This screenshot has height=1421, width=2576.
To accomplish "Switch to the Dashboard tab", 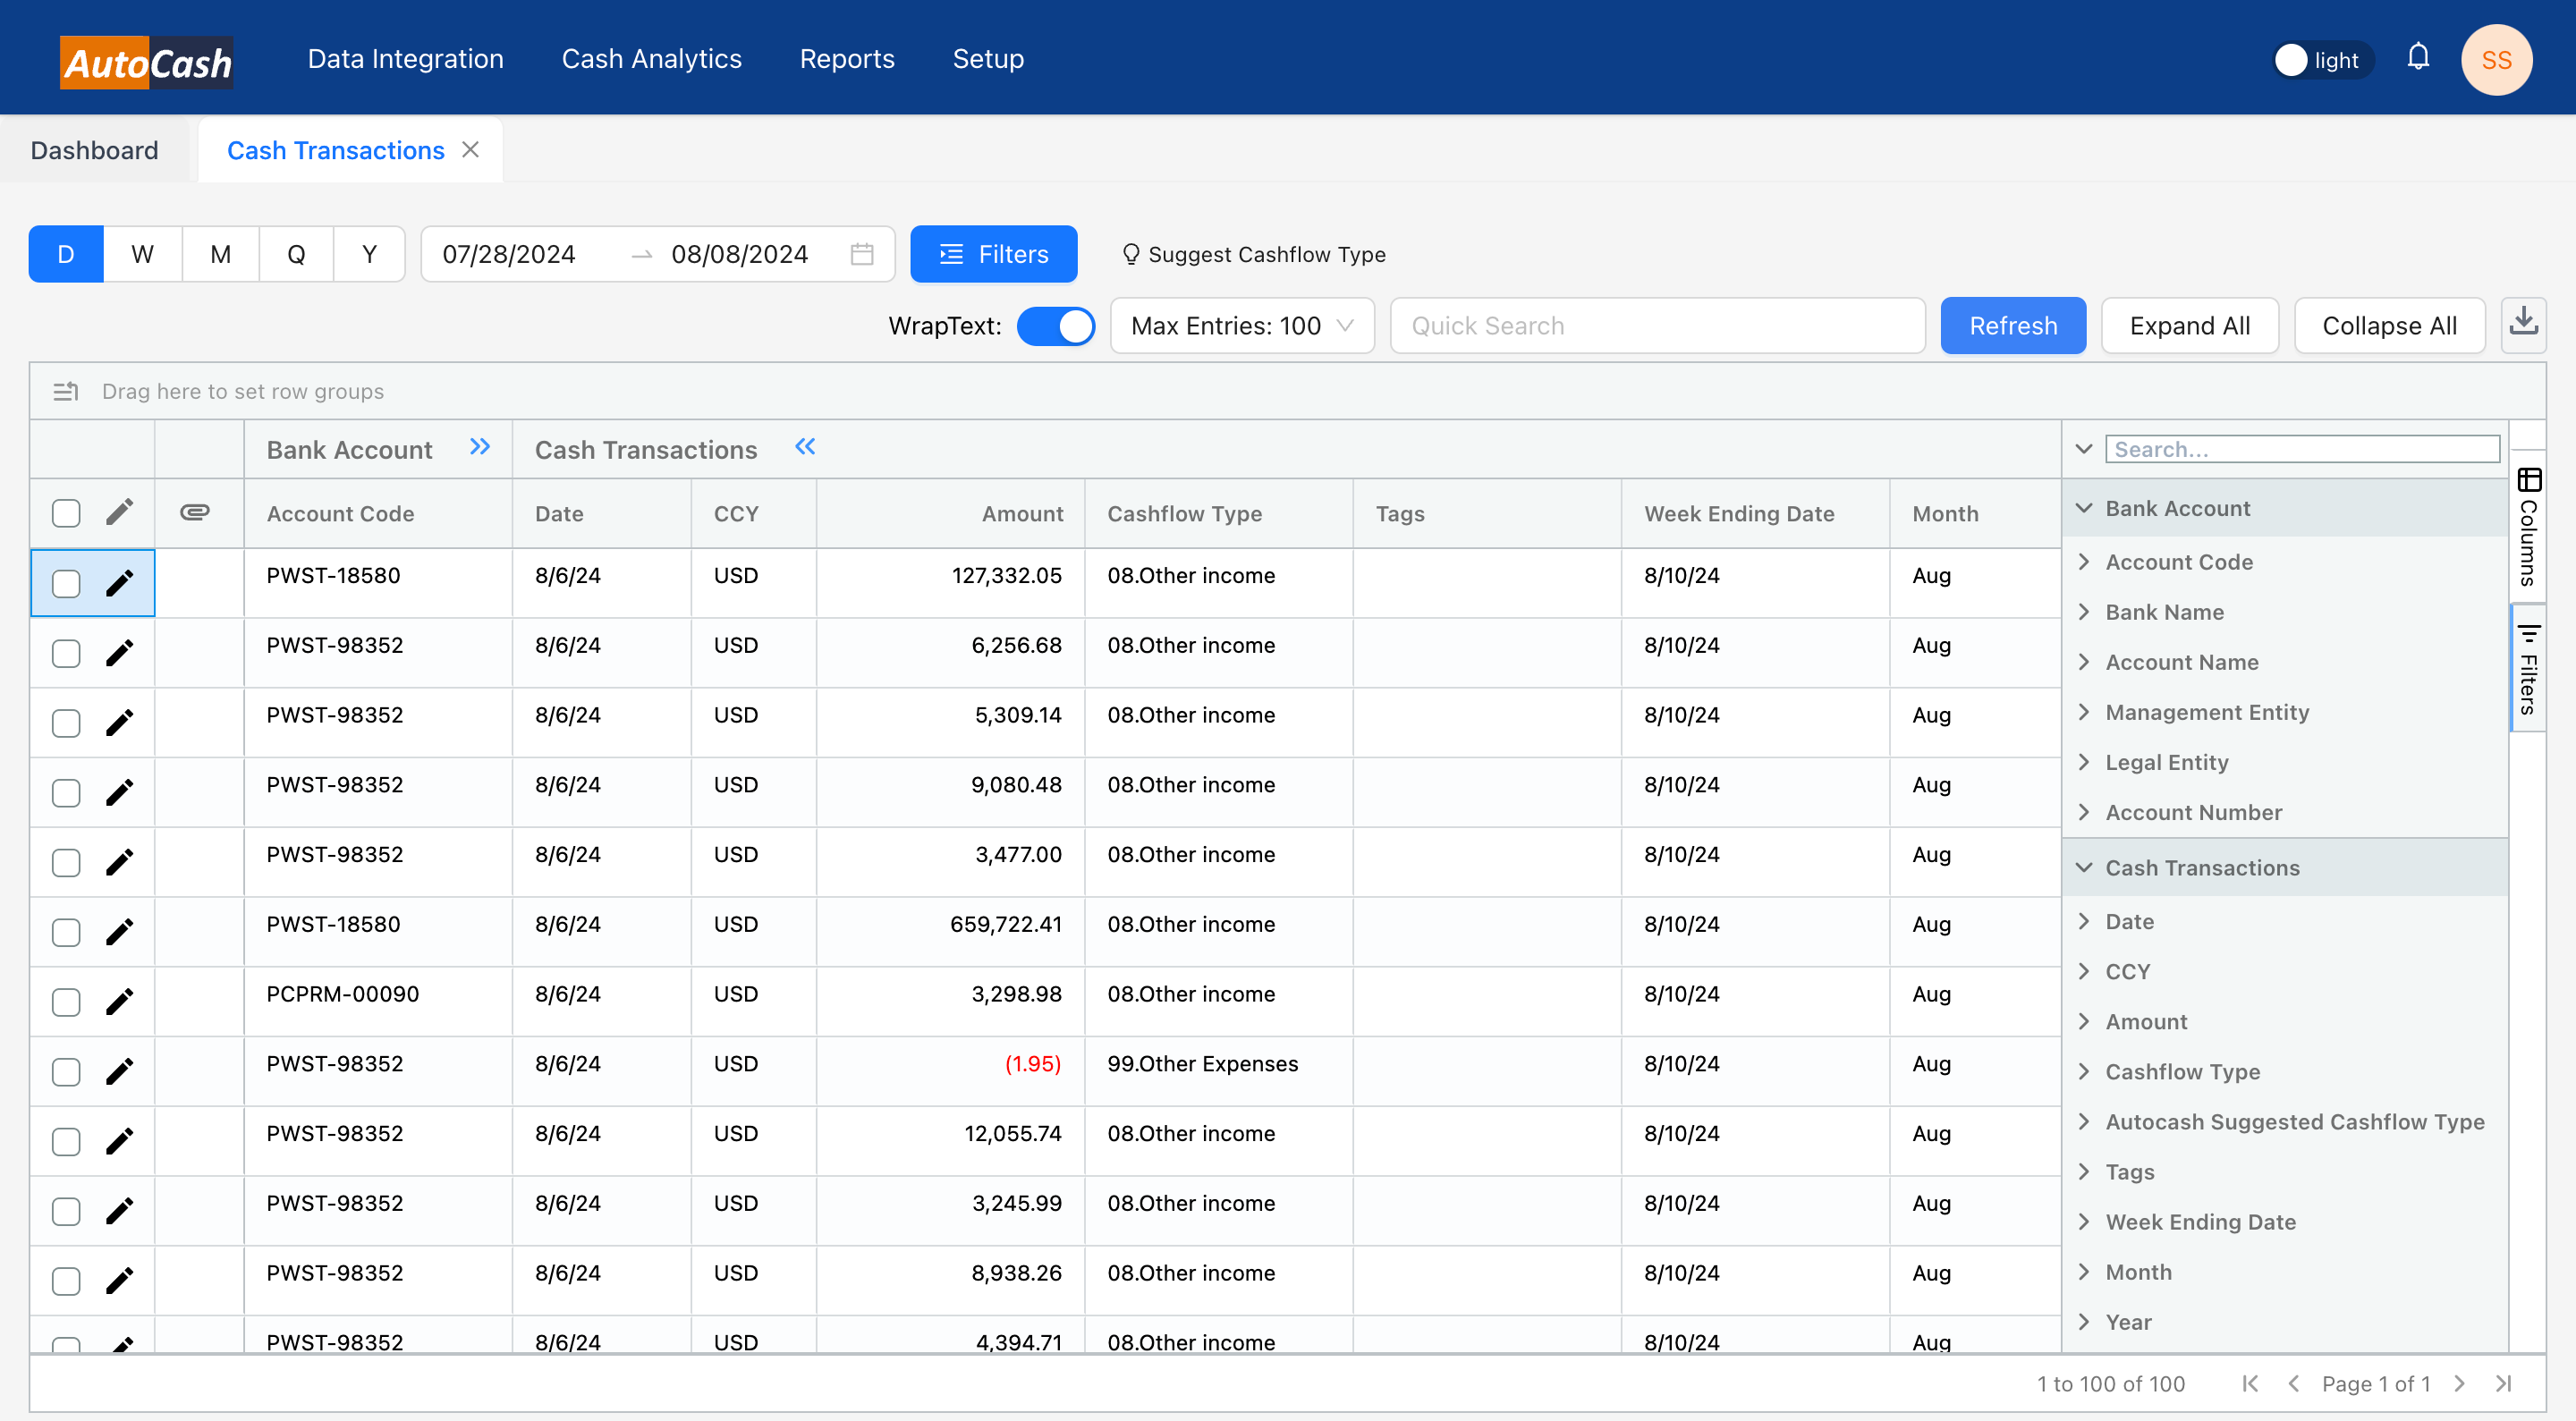I will pos(94,149).
